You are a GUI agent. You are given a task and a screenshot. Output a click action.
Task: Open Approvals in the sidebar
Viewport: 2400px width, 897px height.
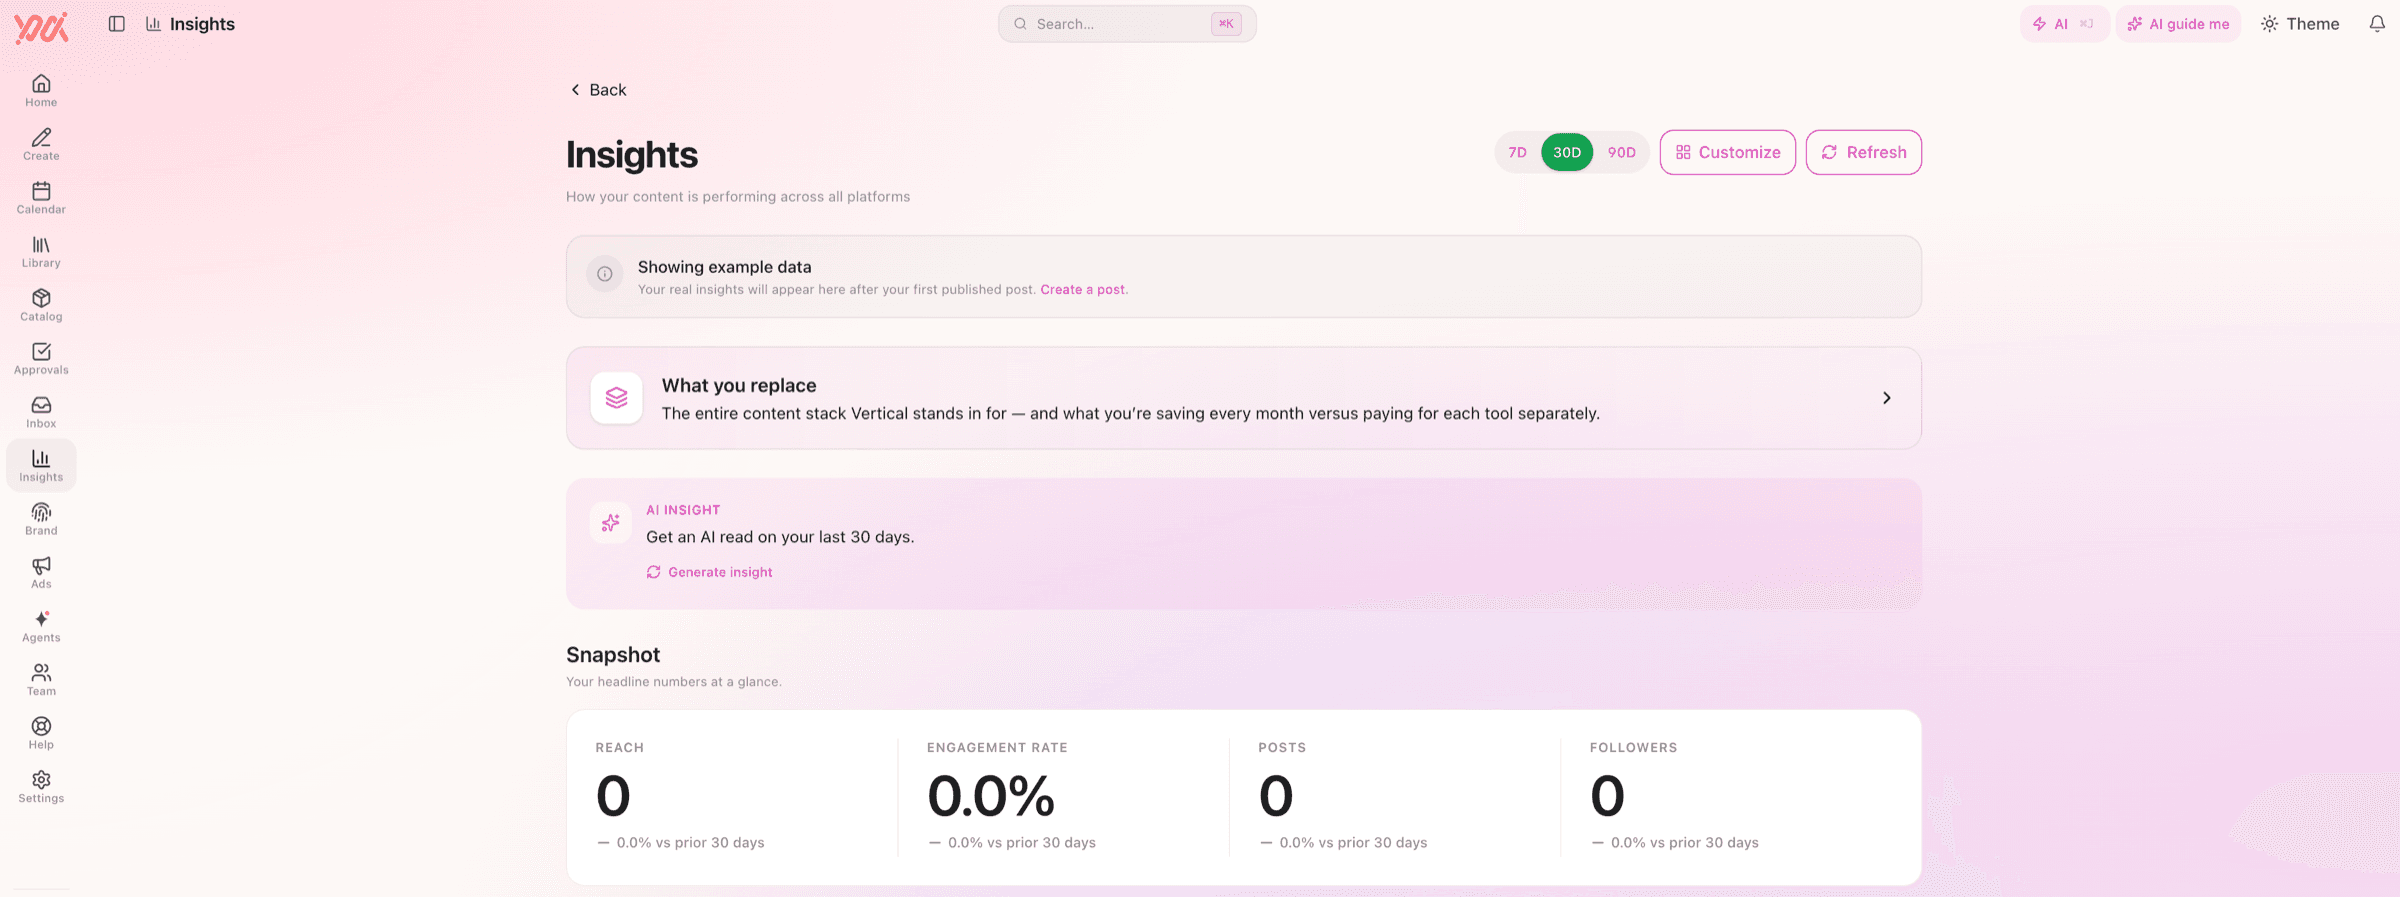pos(41,359)
